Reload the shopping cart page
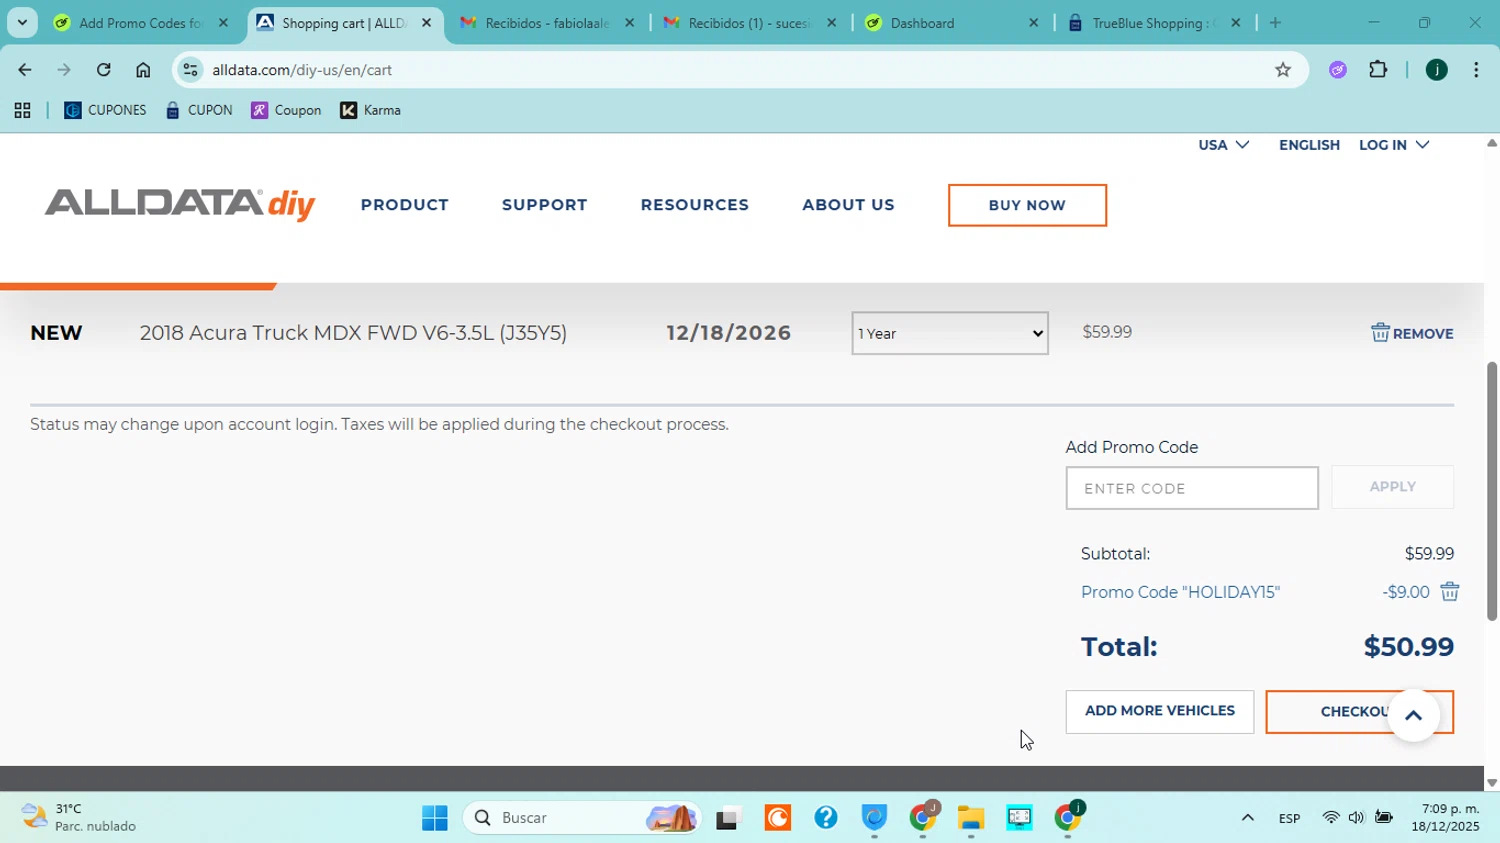1500x843 pixels. point(104,70)
